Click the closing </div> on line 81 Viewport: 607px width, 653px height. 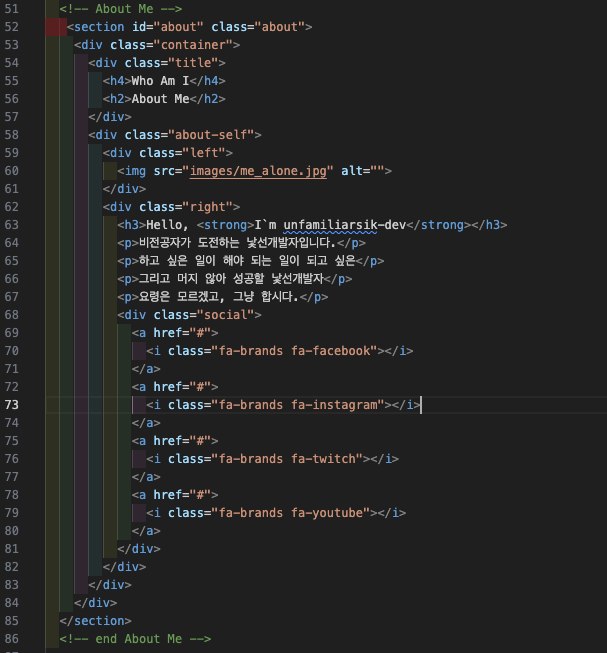click(x=139, y=548)
